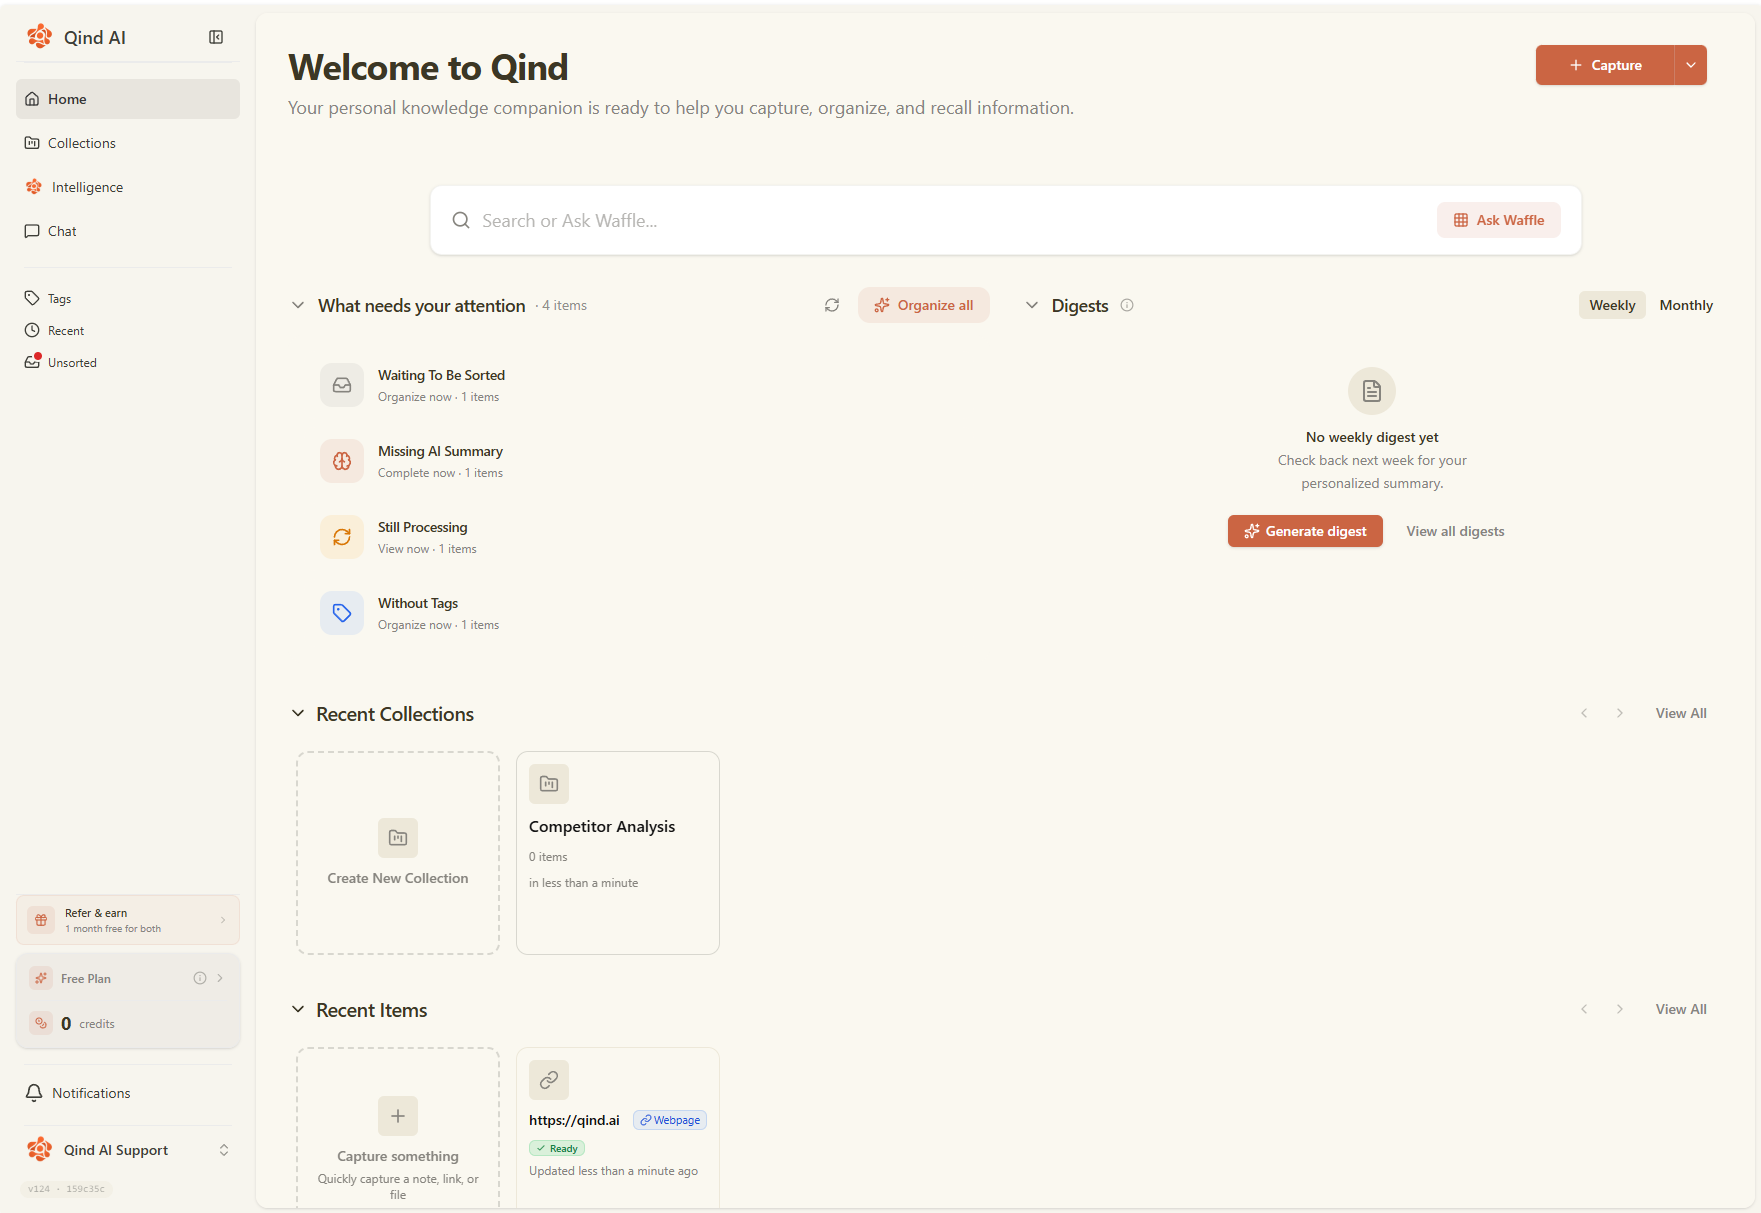Expand the Free Plan chevron
Image resolution: width=1761 pixels, height=1213 pixels.
click(x=220, y=978)
